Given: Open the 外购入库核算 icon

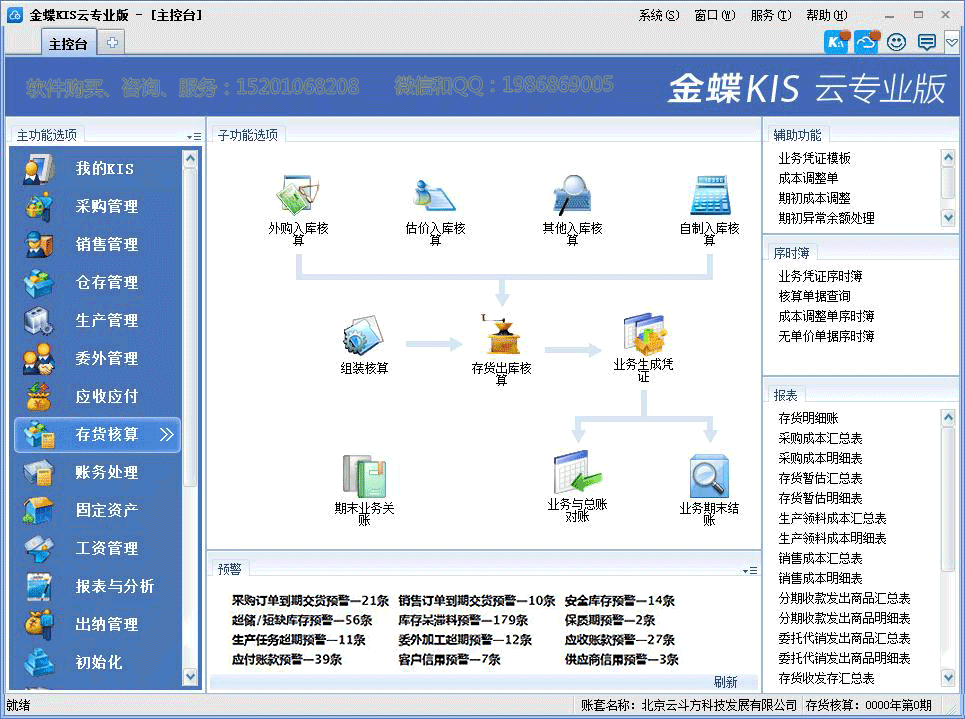Looking at the screenshot, I should [297, 196].
